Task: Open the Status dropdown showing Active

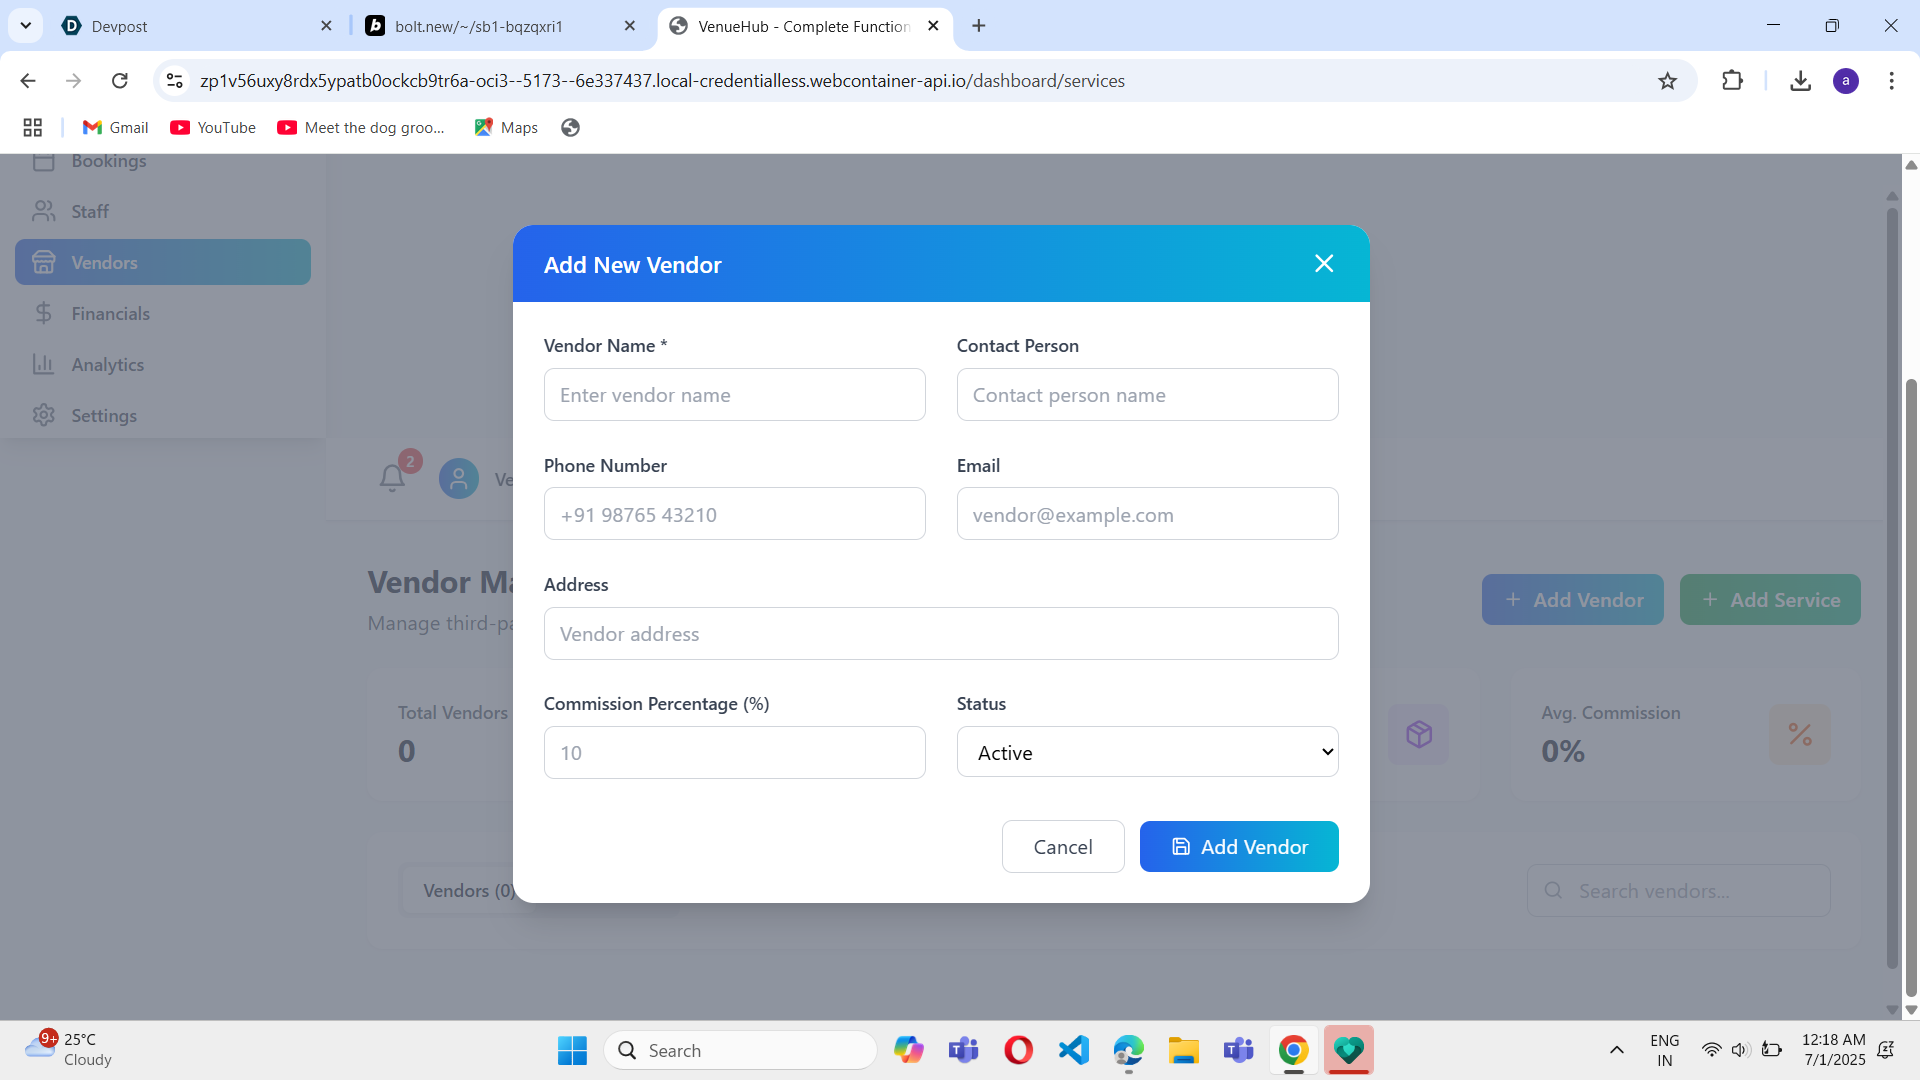Action: [1147, 753]
